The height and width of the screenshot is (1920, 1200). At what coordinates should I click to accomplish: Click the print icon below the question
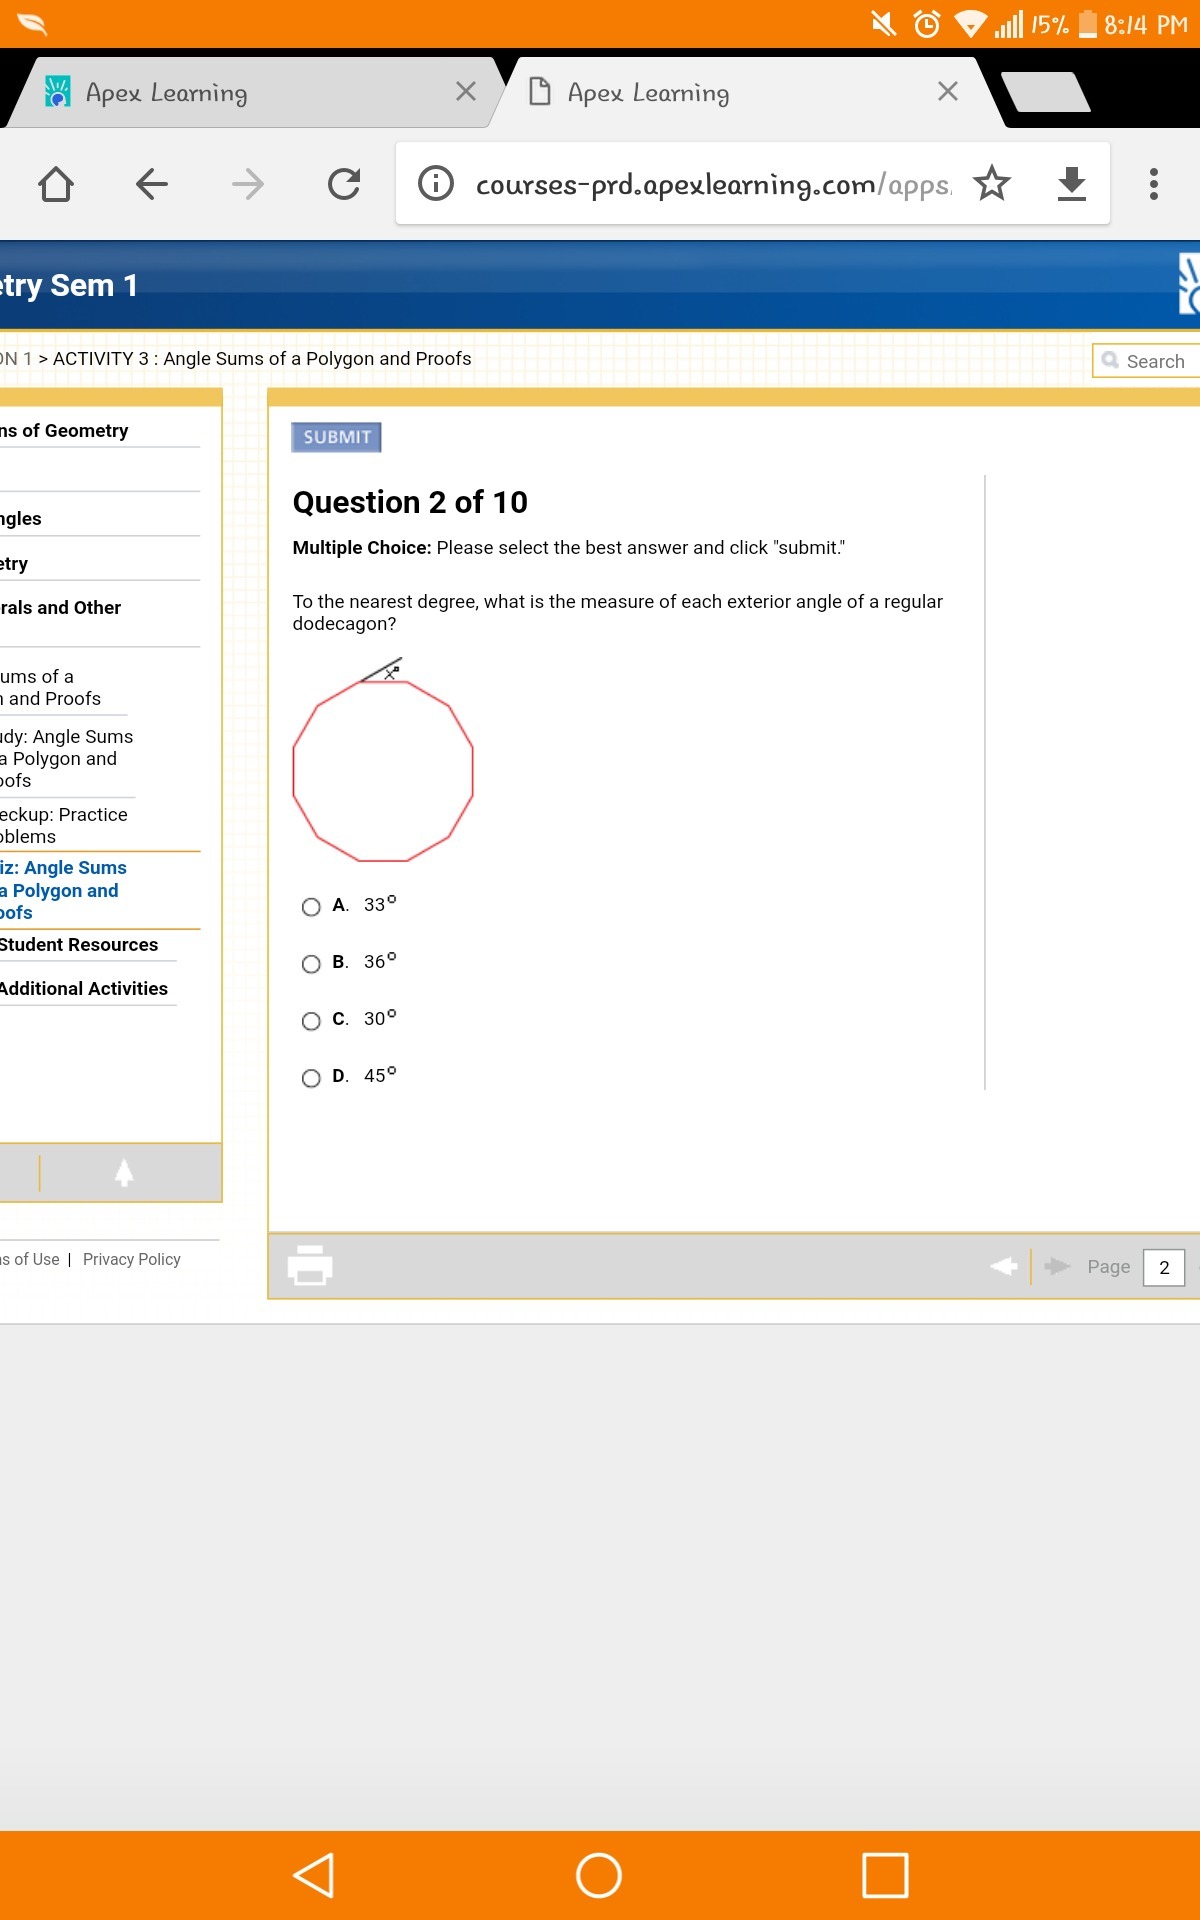click(x=310, y=1265)
